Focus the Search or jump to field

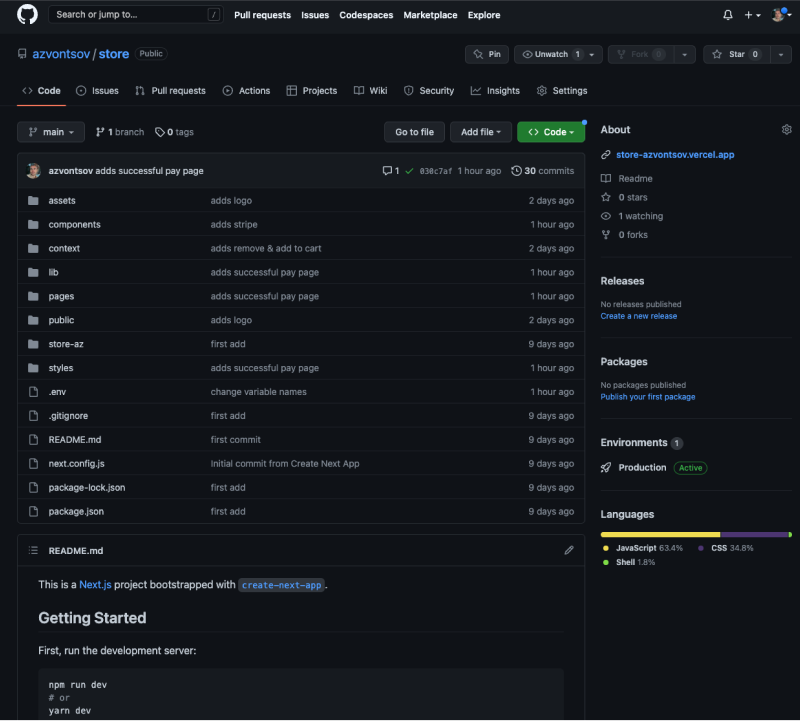click(x=135, y=14)
